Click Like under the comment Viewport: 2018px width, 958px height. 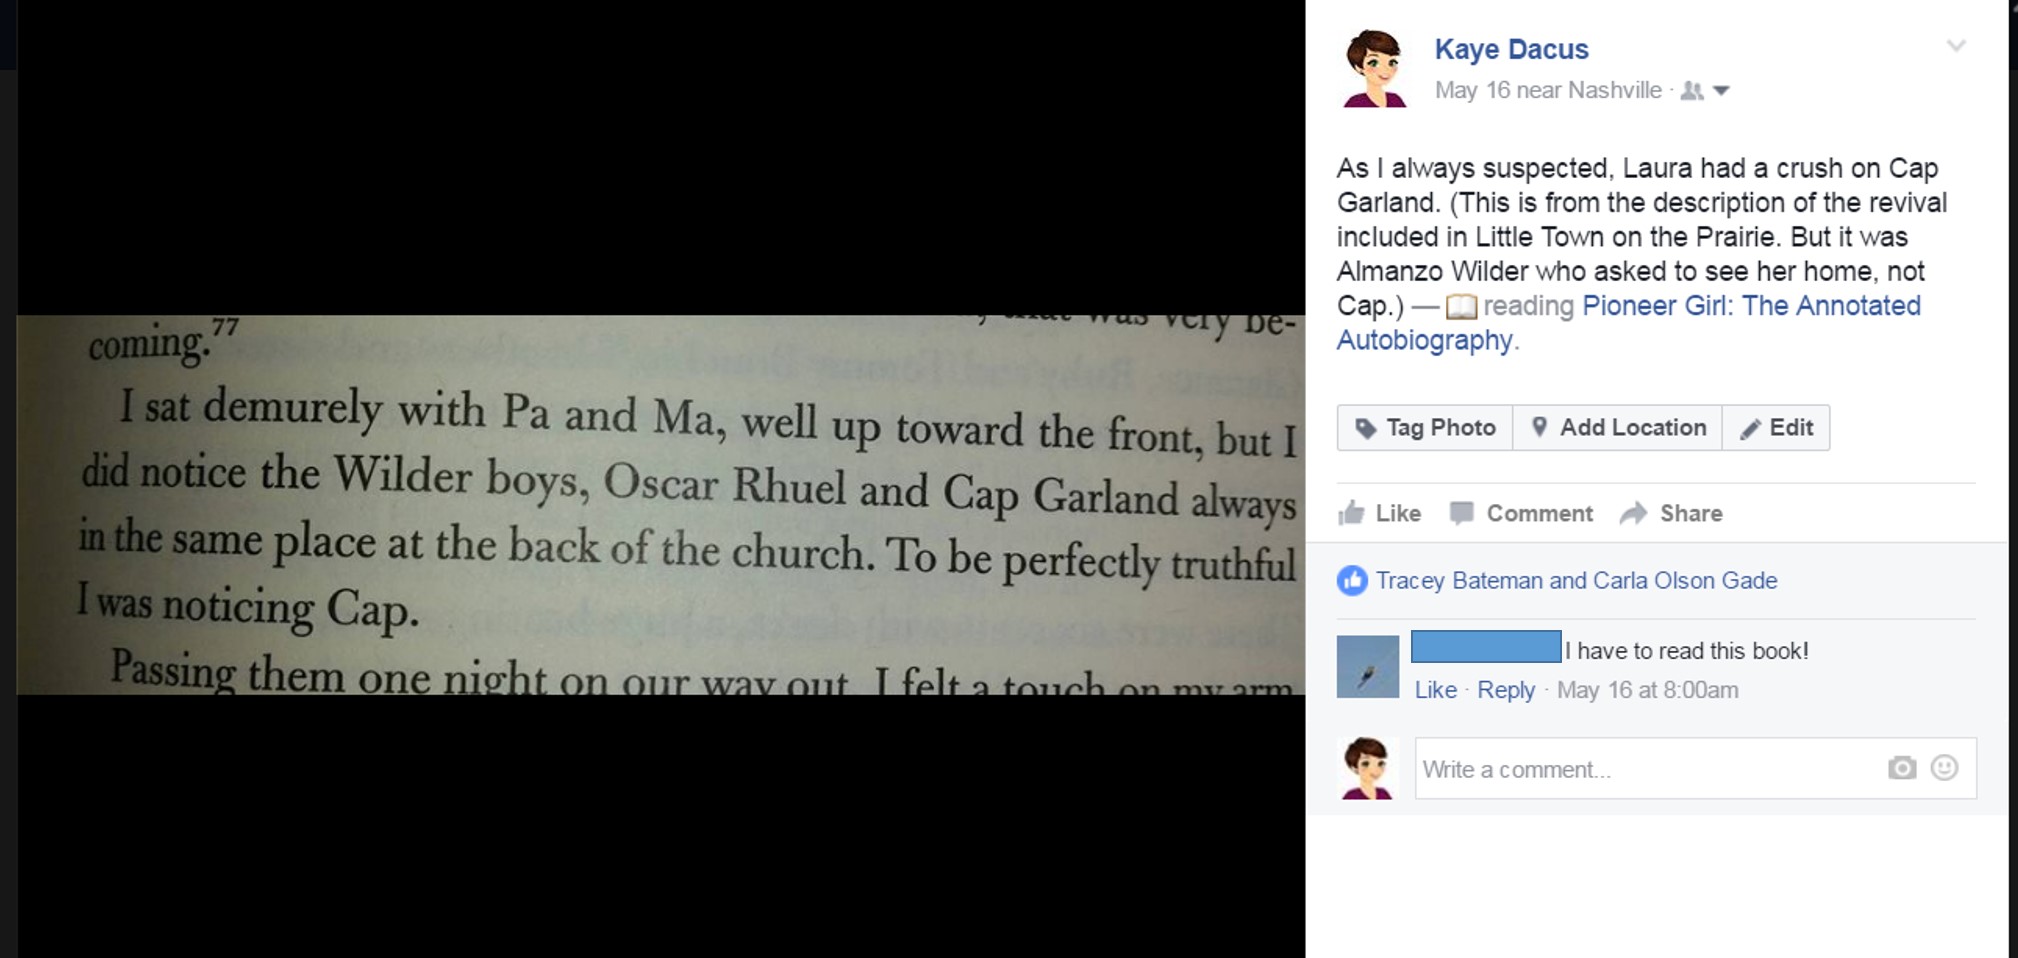point(1435,690)
